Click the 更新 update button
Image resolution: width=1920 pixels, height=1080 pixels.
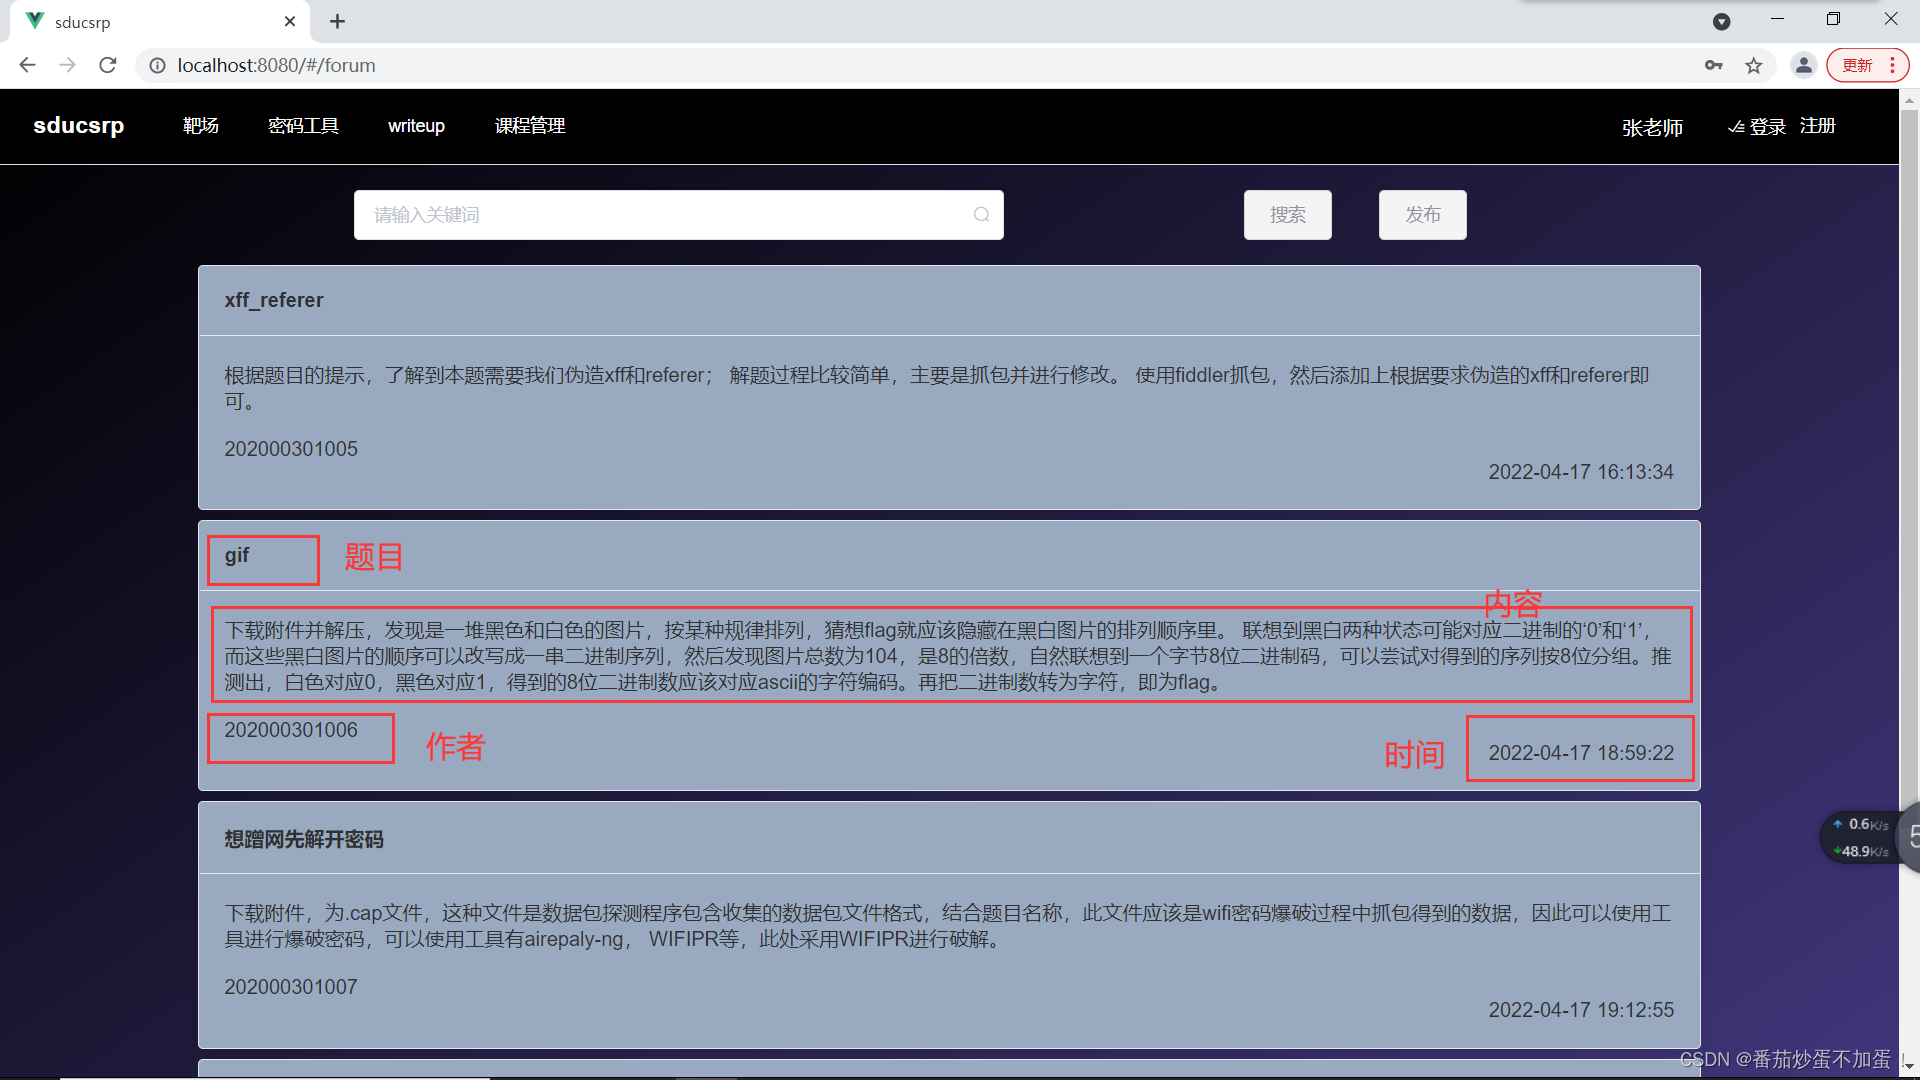(1857, 65)
